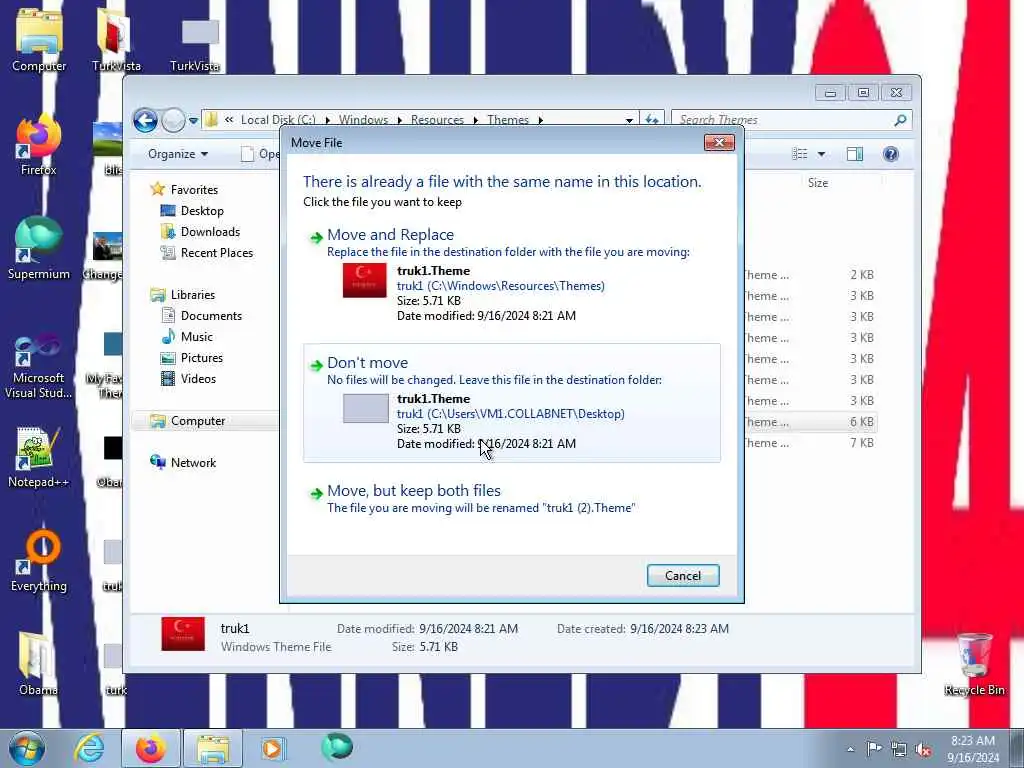Viewport: 1024px width, 768px height.
Task: Choose Move and Replace option
Action: (x=512, y=277)
